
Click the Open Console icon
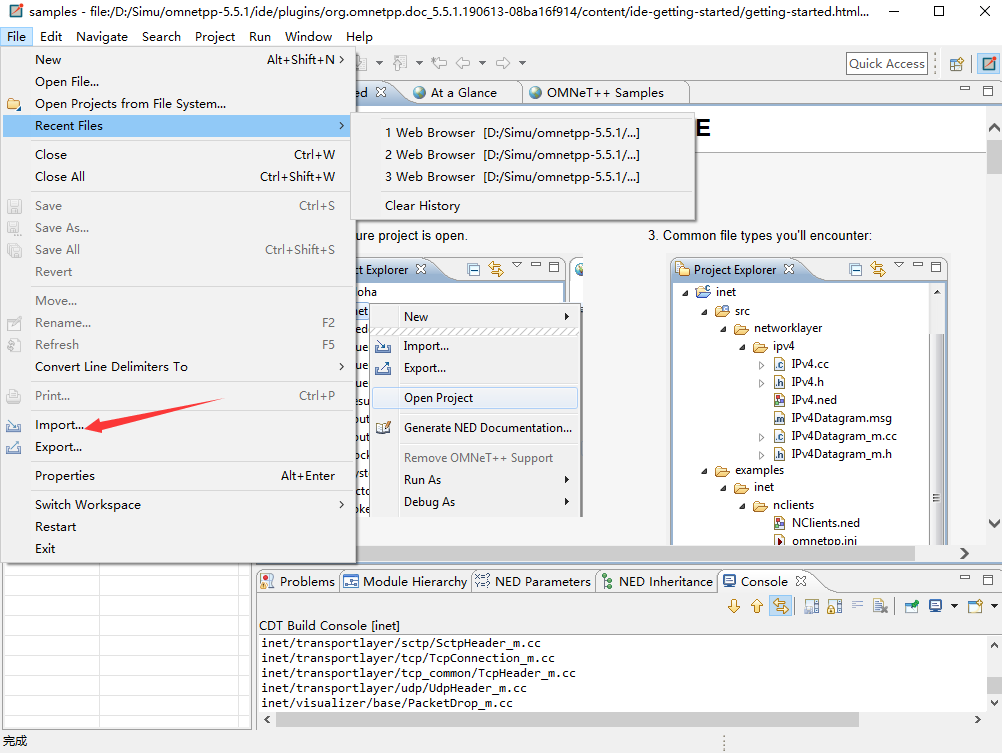(975, 606)
